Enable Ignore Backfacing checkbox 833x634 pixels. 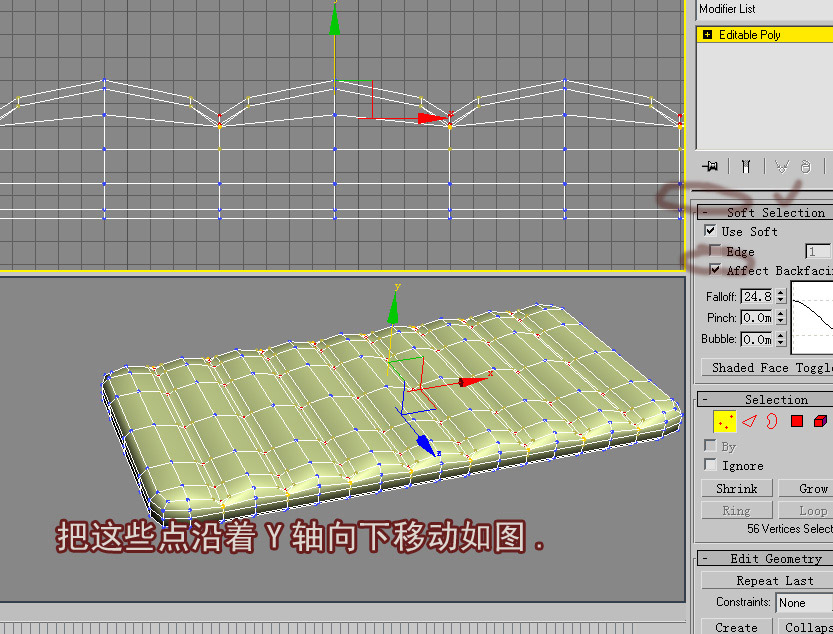pos(711,465)
